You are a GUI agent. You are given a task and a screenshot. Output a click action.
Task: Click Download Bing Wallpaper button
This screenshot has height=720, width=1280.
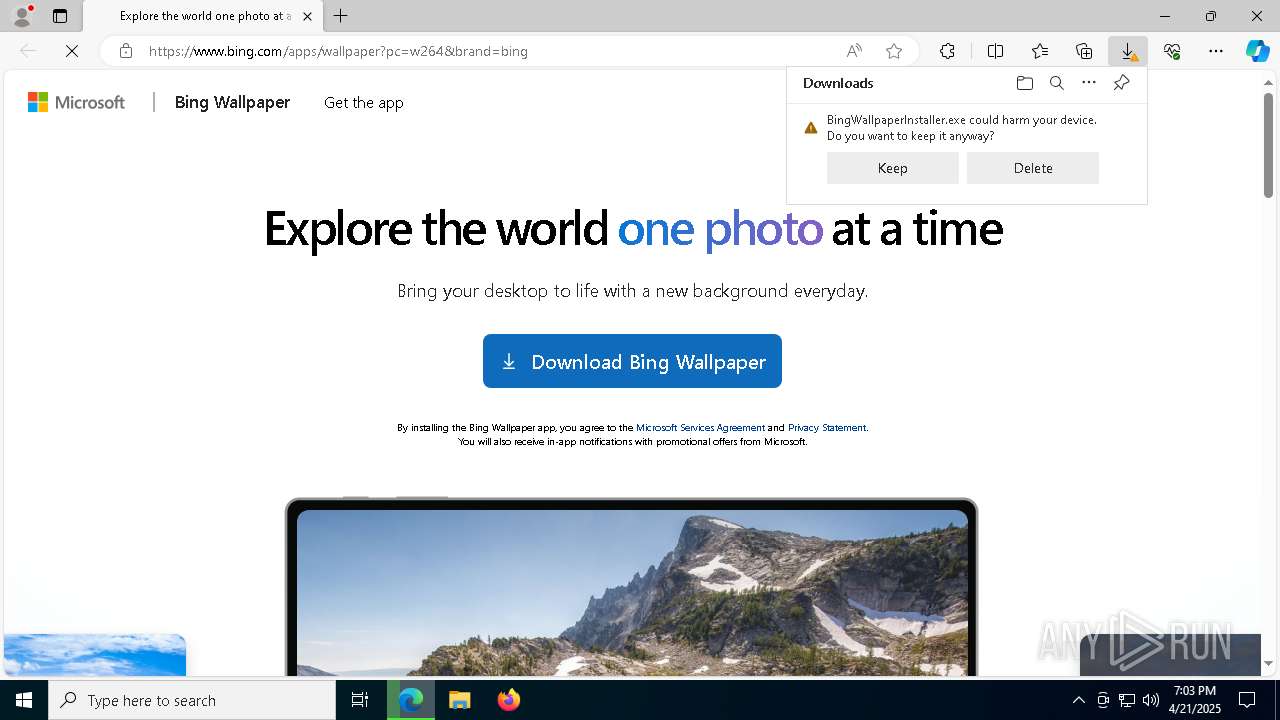pos(632,361)
